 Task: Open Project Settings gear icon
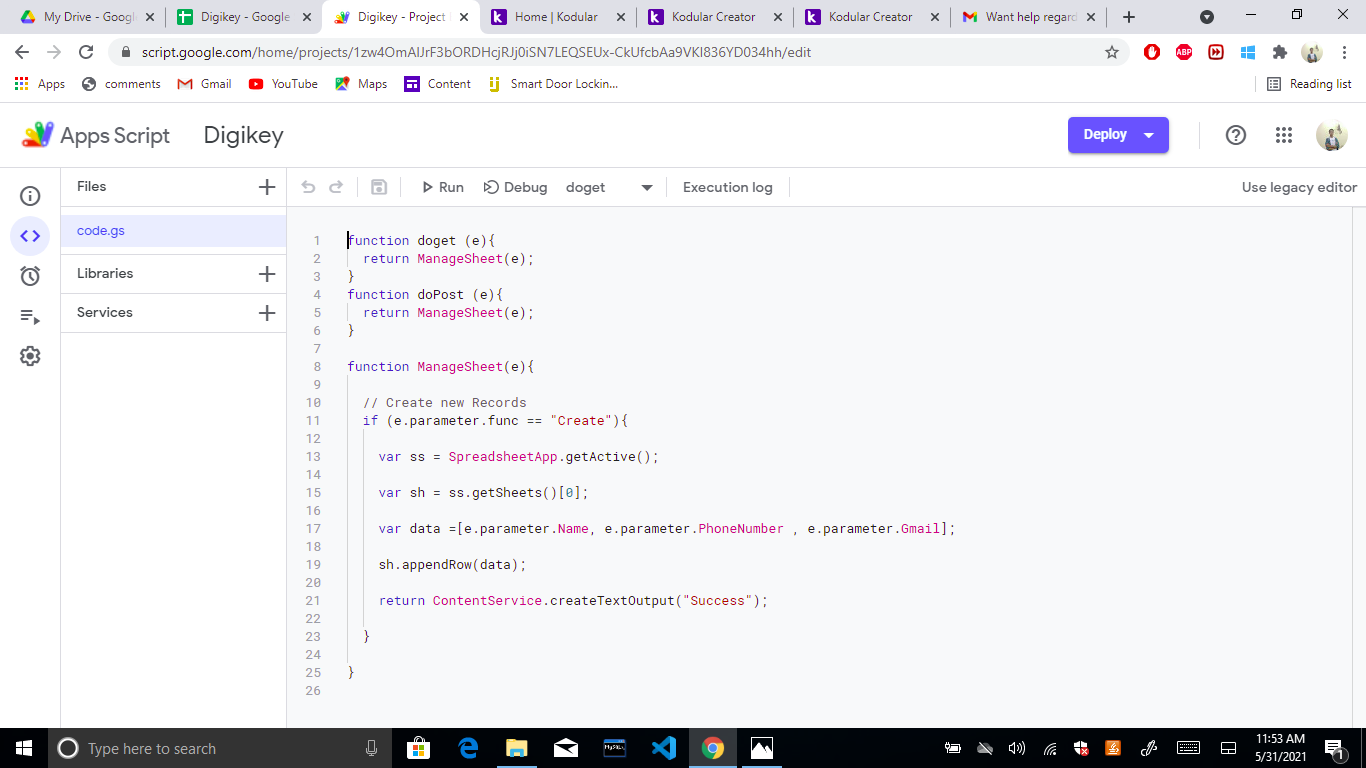point(30,356)
